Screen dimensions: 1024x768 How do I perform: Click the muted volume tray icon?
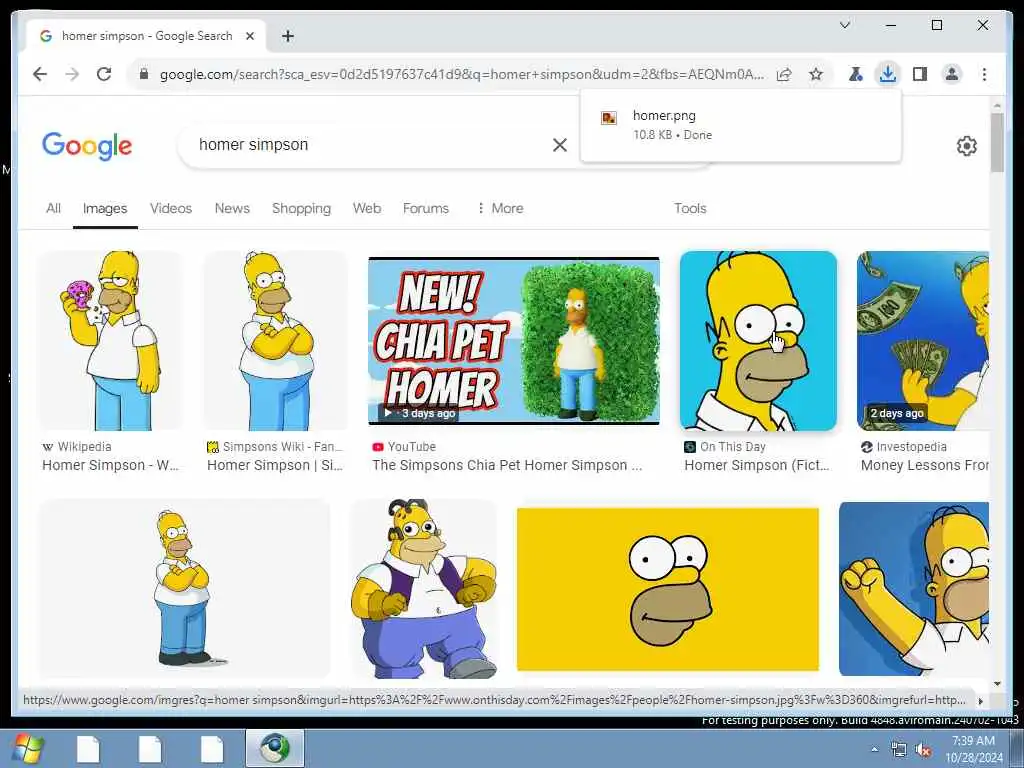coord(923,750)
